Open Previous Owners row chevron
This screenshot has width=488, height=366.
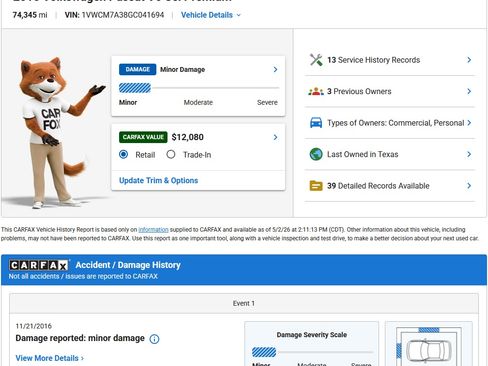[469, 91]
